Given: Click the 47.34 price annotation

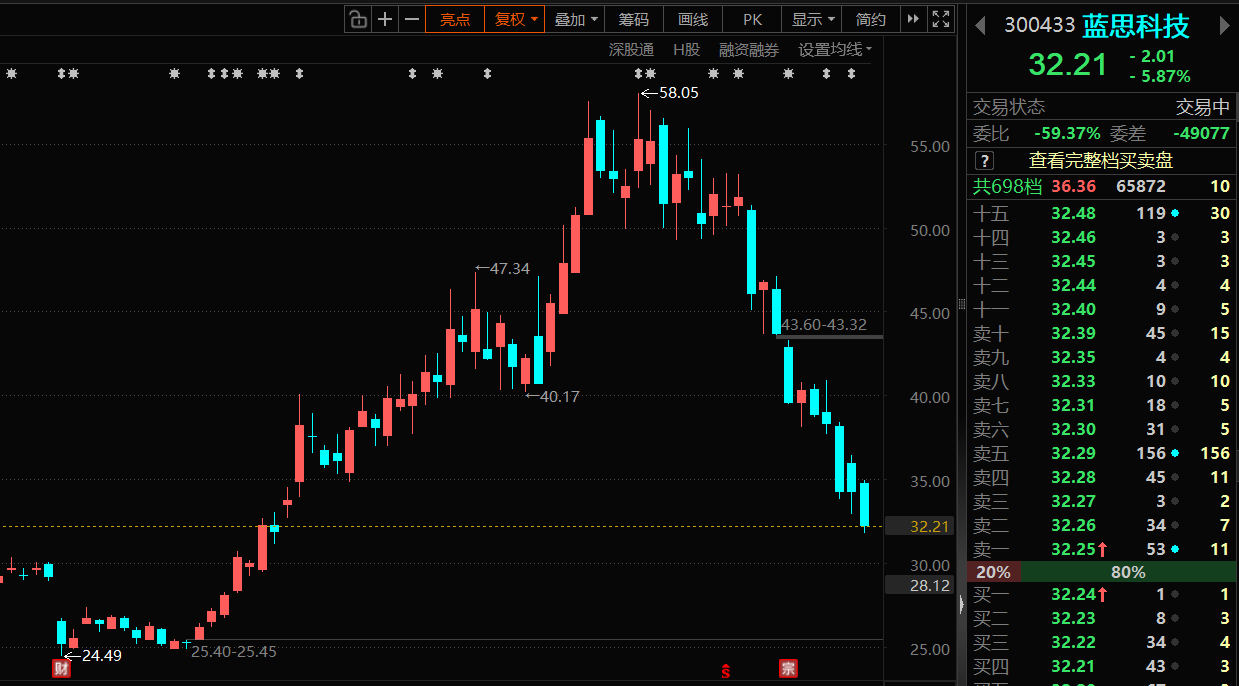Looking at the screenshot, I should pos(510,268).
